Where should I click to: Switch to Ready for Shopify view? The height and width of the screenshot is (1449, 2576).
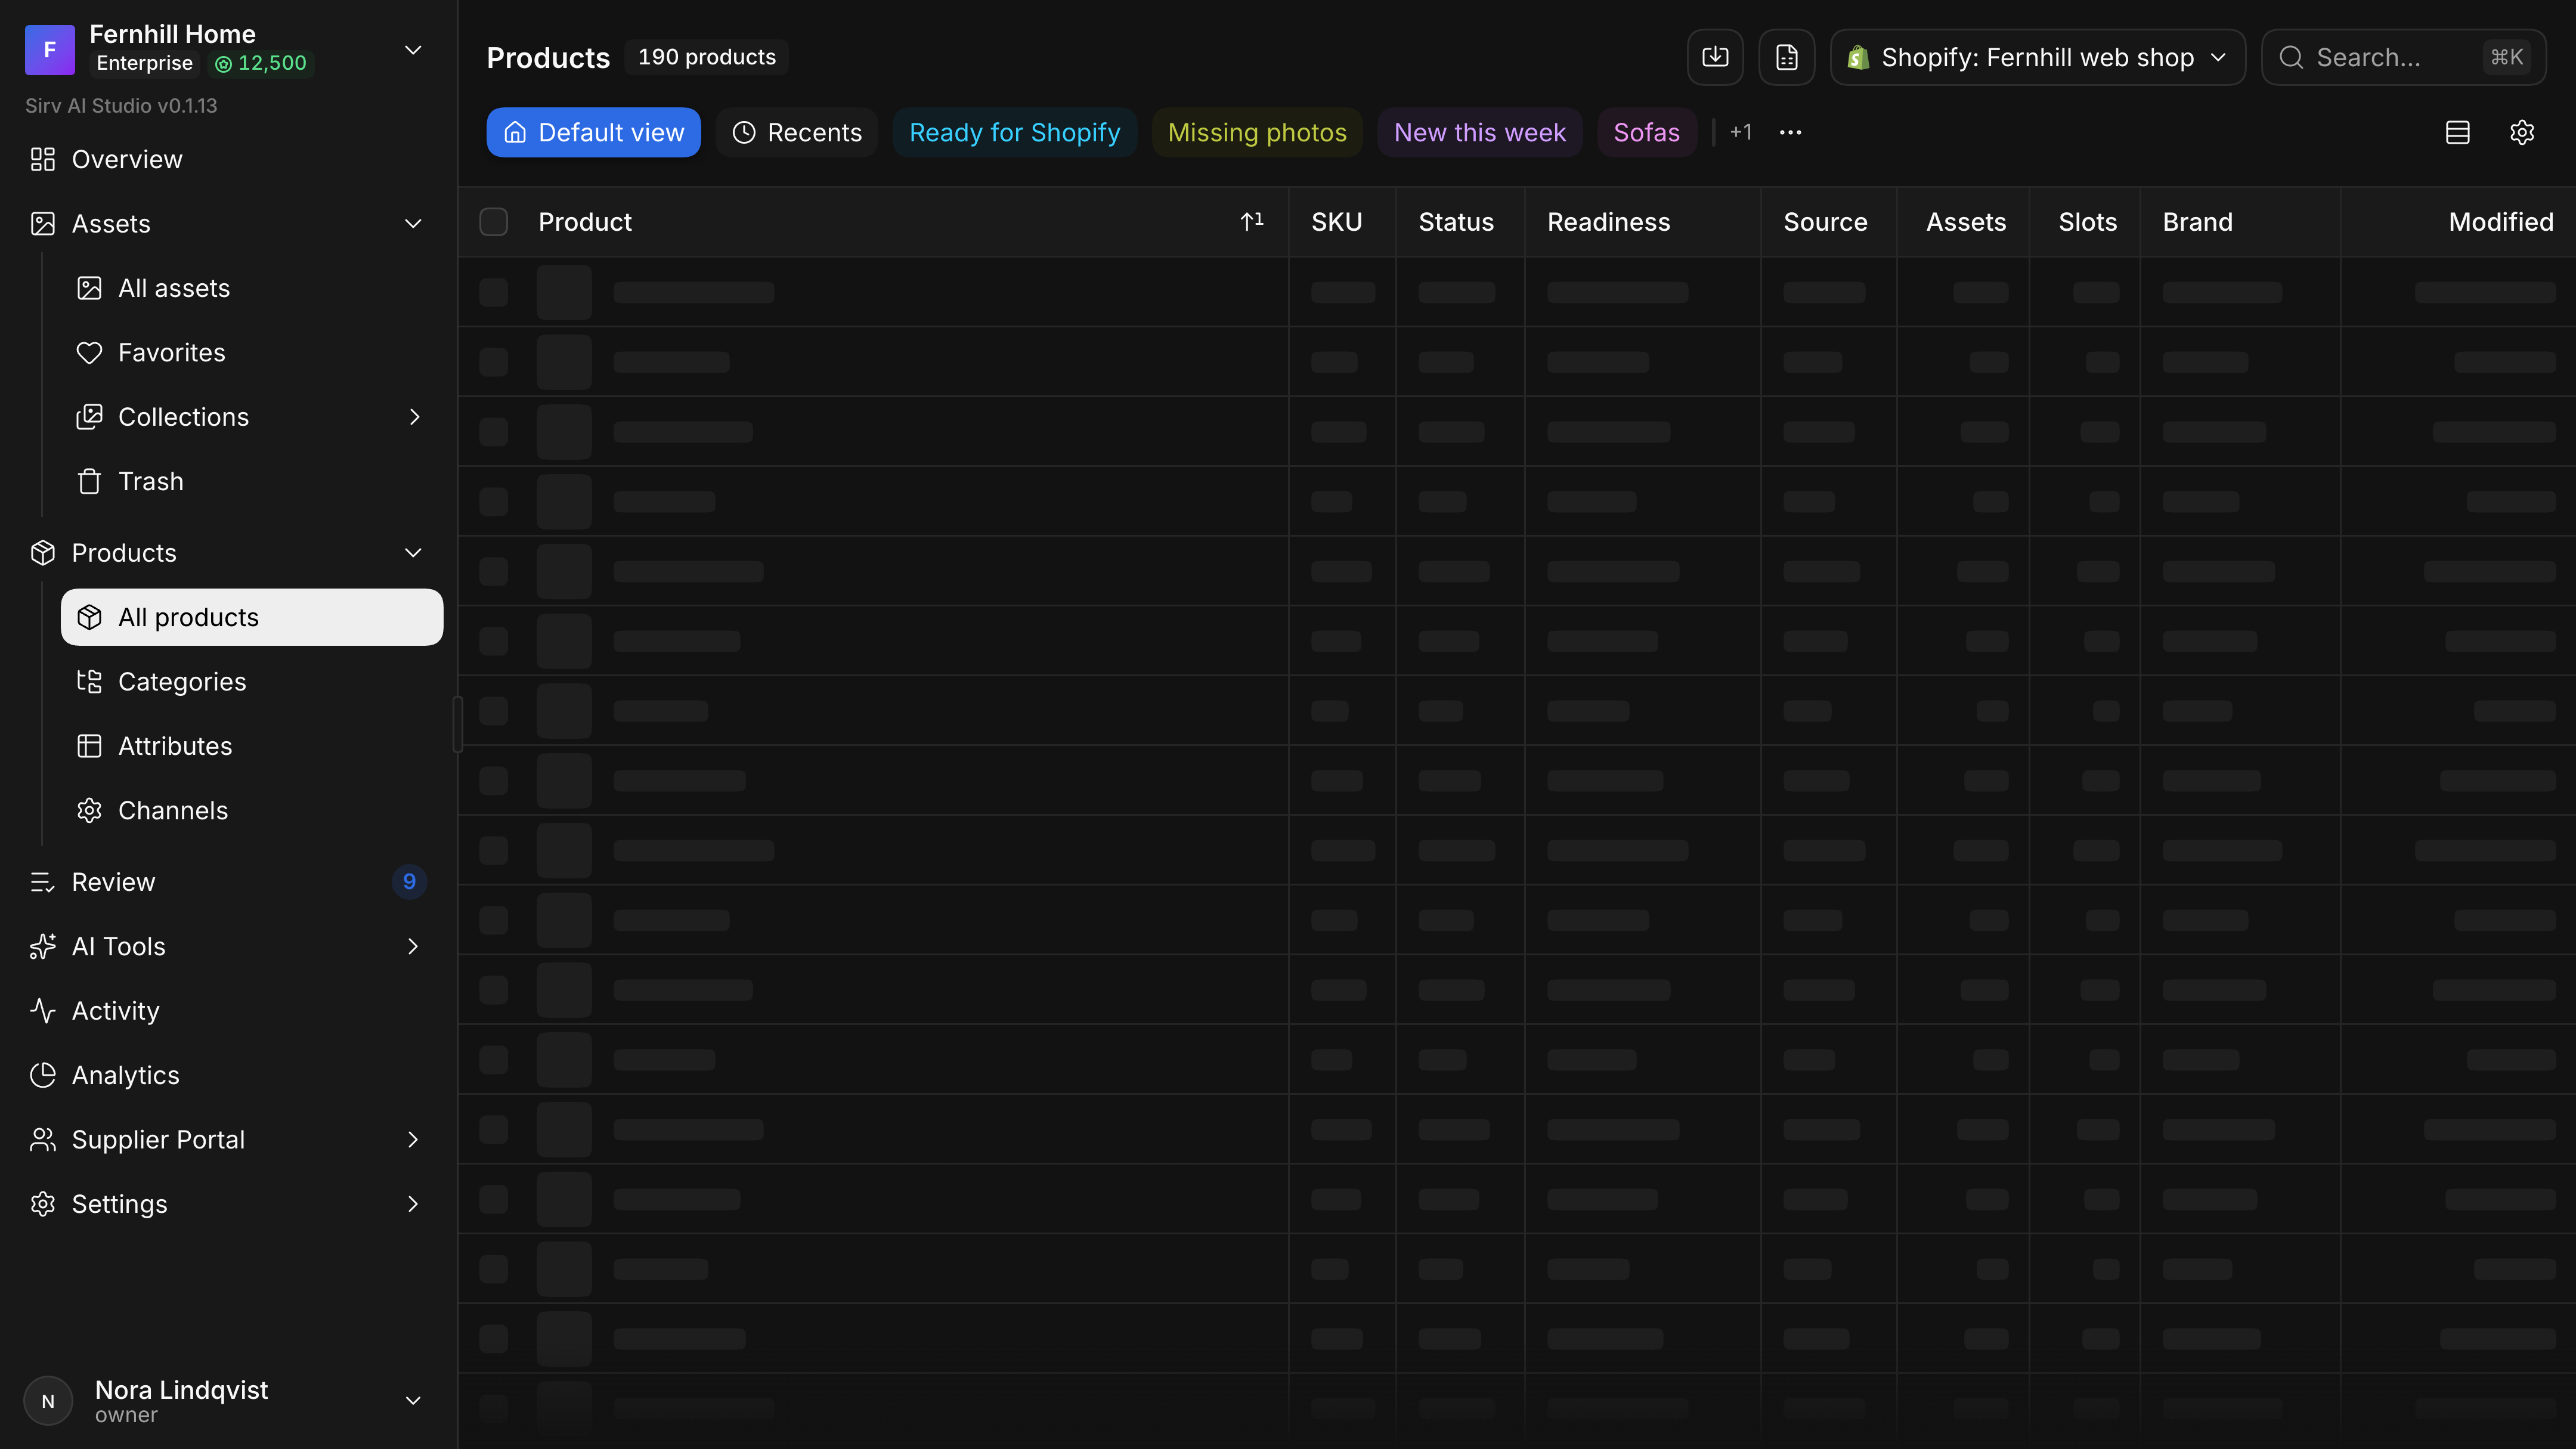(x=1014, y=132)
